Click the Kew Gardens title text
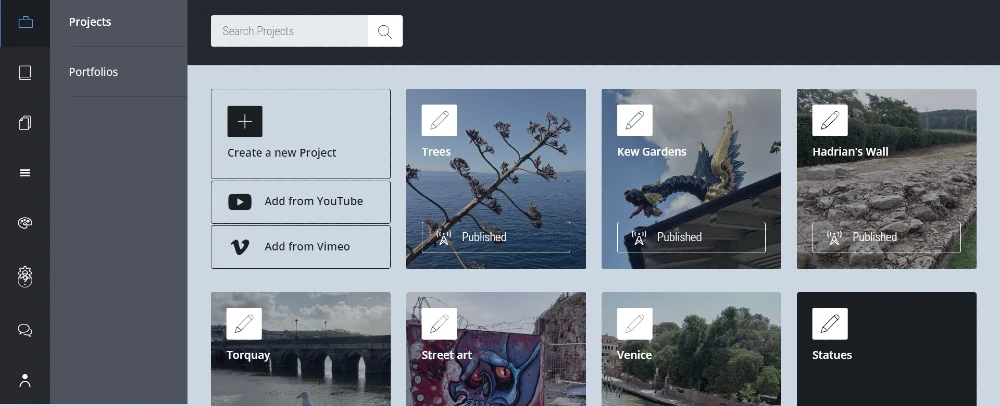This screenshot has width=1000, height=406. point(652,152)
